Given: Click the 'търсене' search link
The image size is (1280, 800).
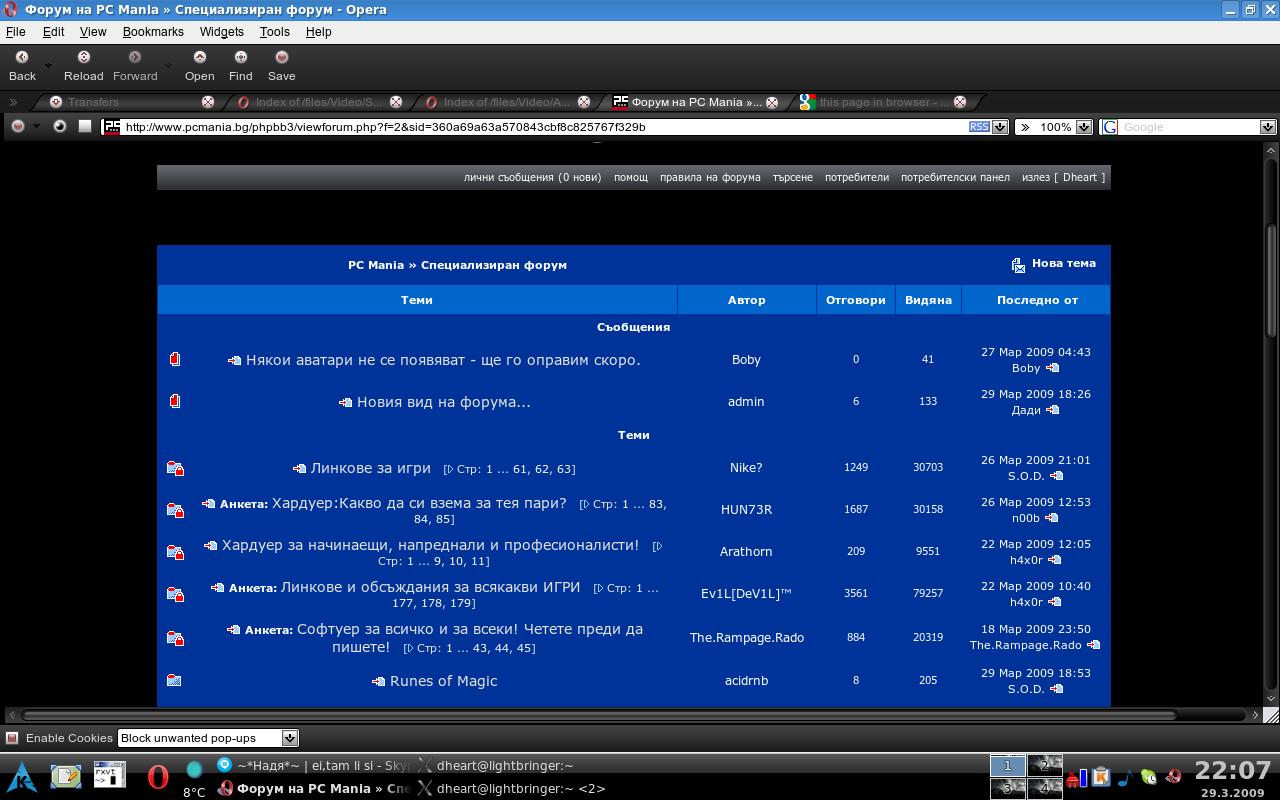Looking at the screenshot, I should pyautogui.click(x=792, y=177).
